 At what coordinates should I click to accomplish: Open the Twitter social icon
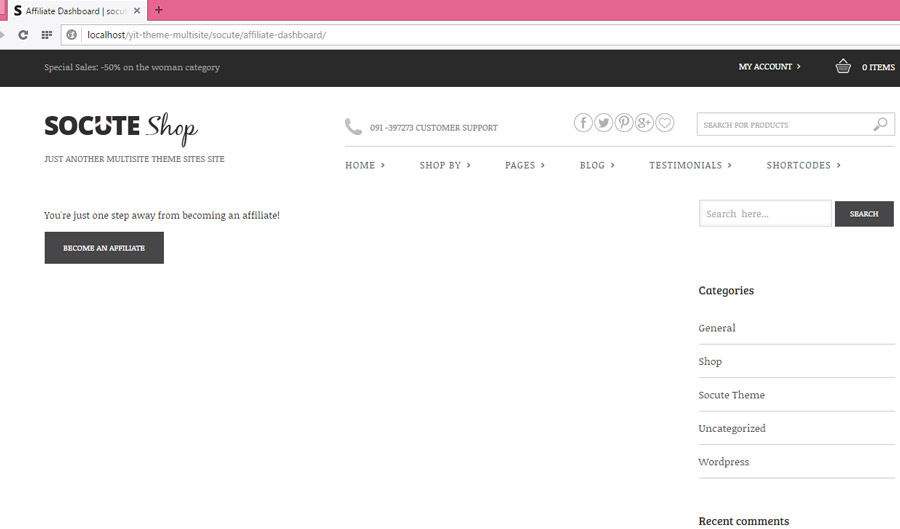tap(603, 123)
